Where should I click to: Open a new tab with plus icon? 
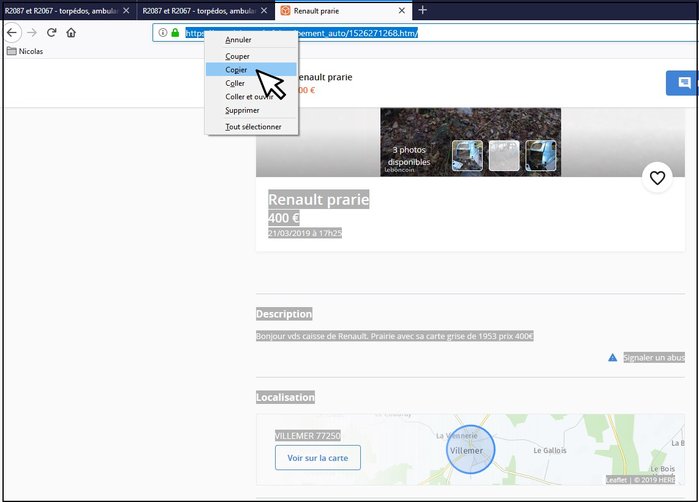click(423, 10)
